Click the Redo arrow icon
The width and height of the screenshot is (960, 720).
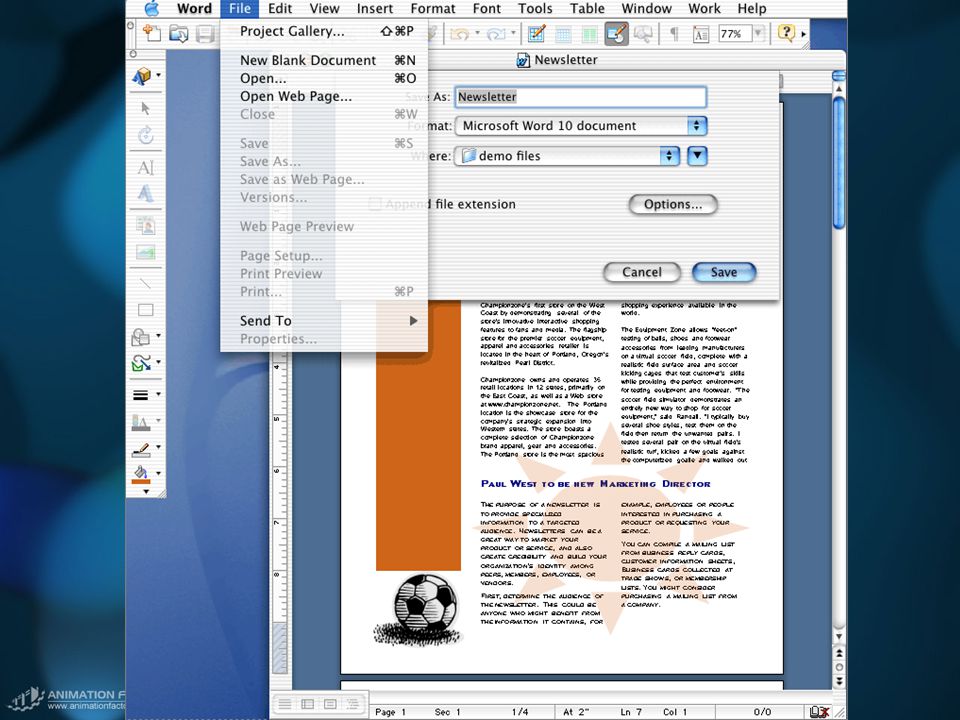click(495, 34)
